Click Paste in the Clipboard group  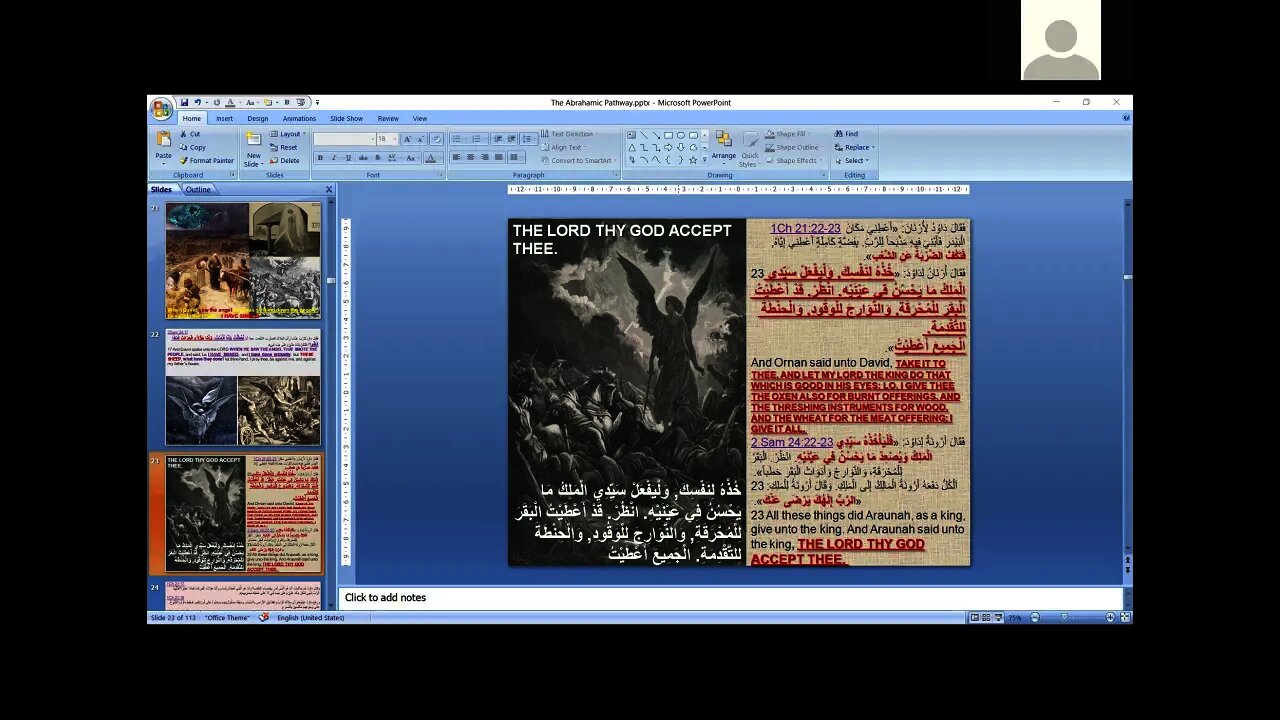(x=163, y=146)
